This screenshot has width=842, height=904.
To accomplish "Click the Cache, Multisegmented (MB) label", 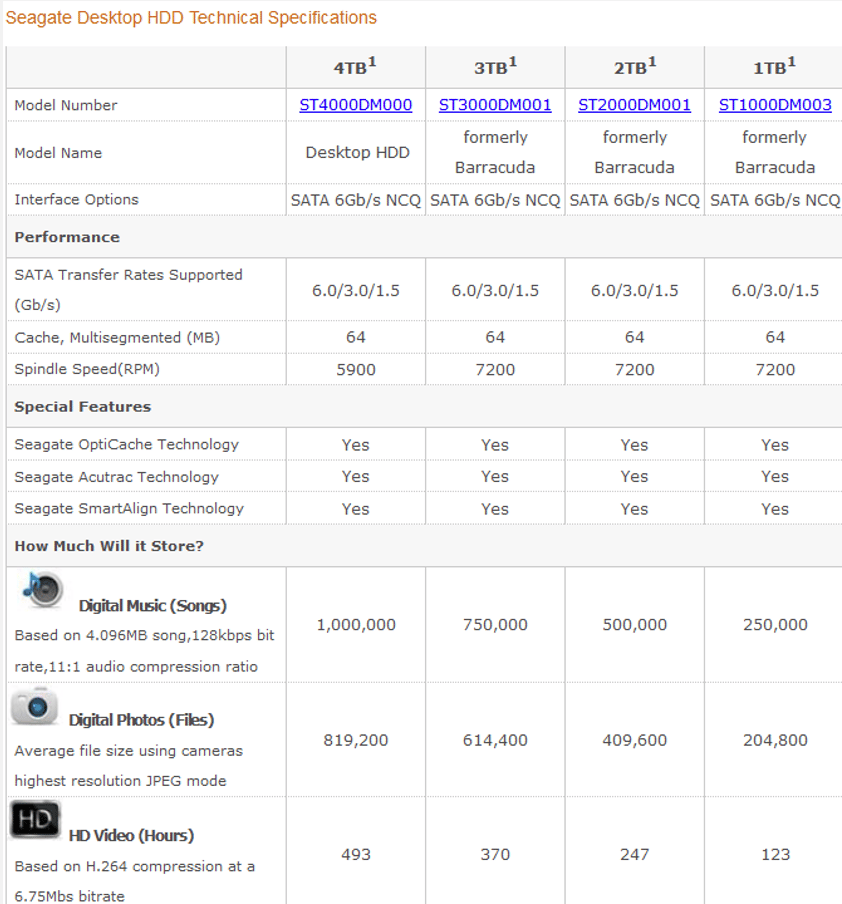I will pyautogui.click(x=117, y=337).
